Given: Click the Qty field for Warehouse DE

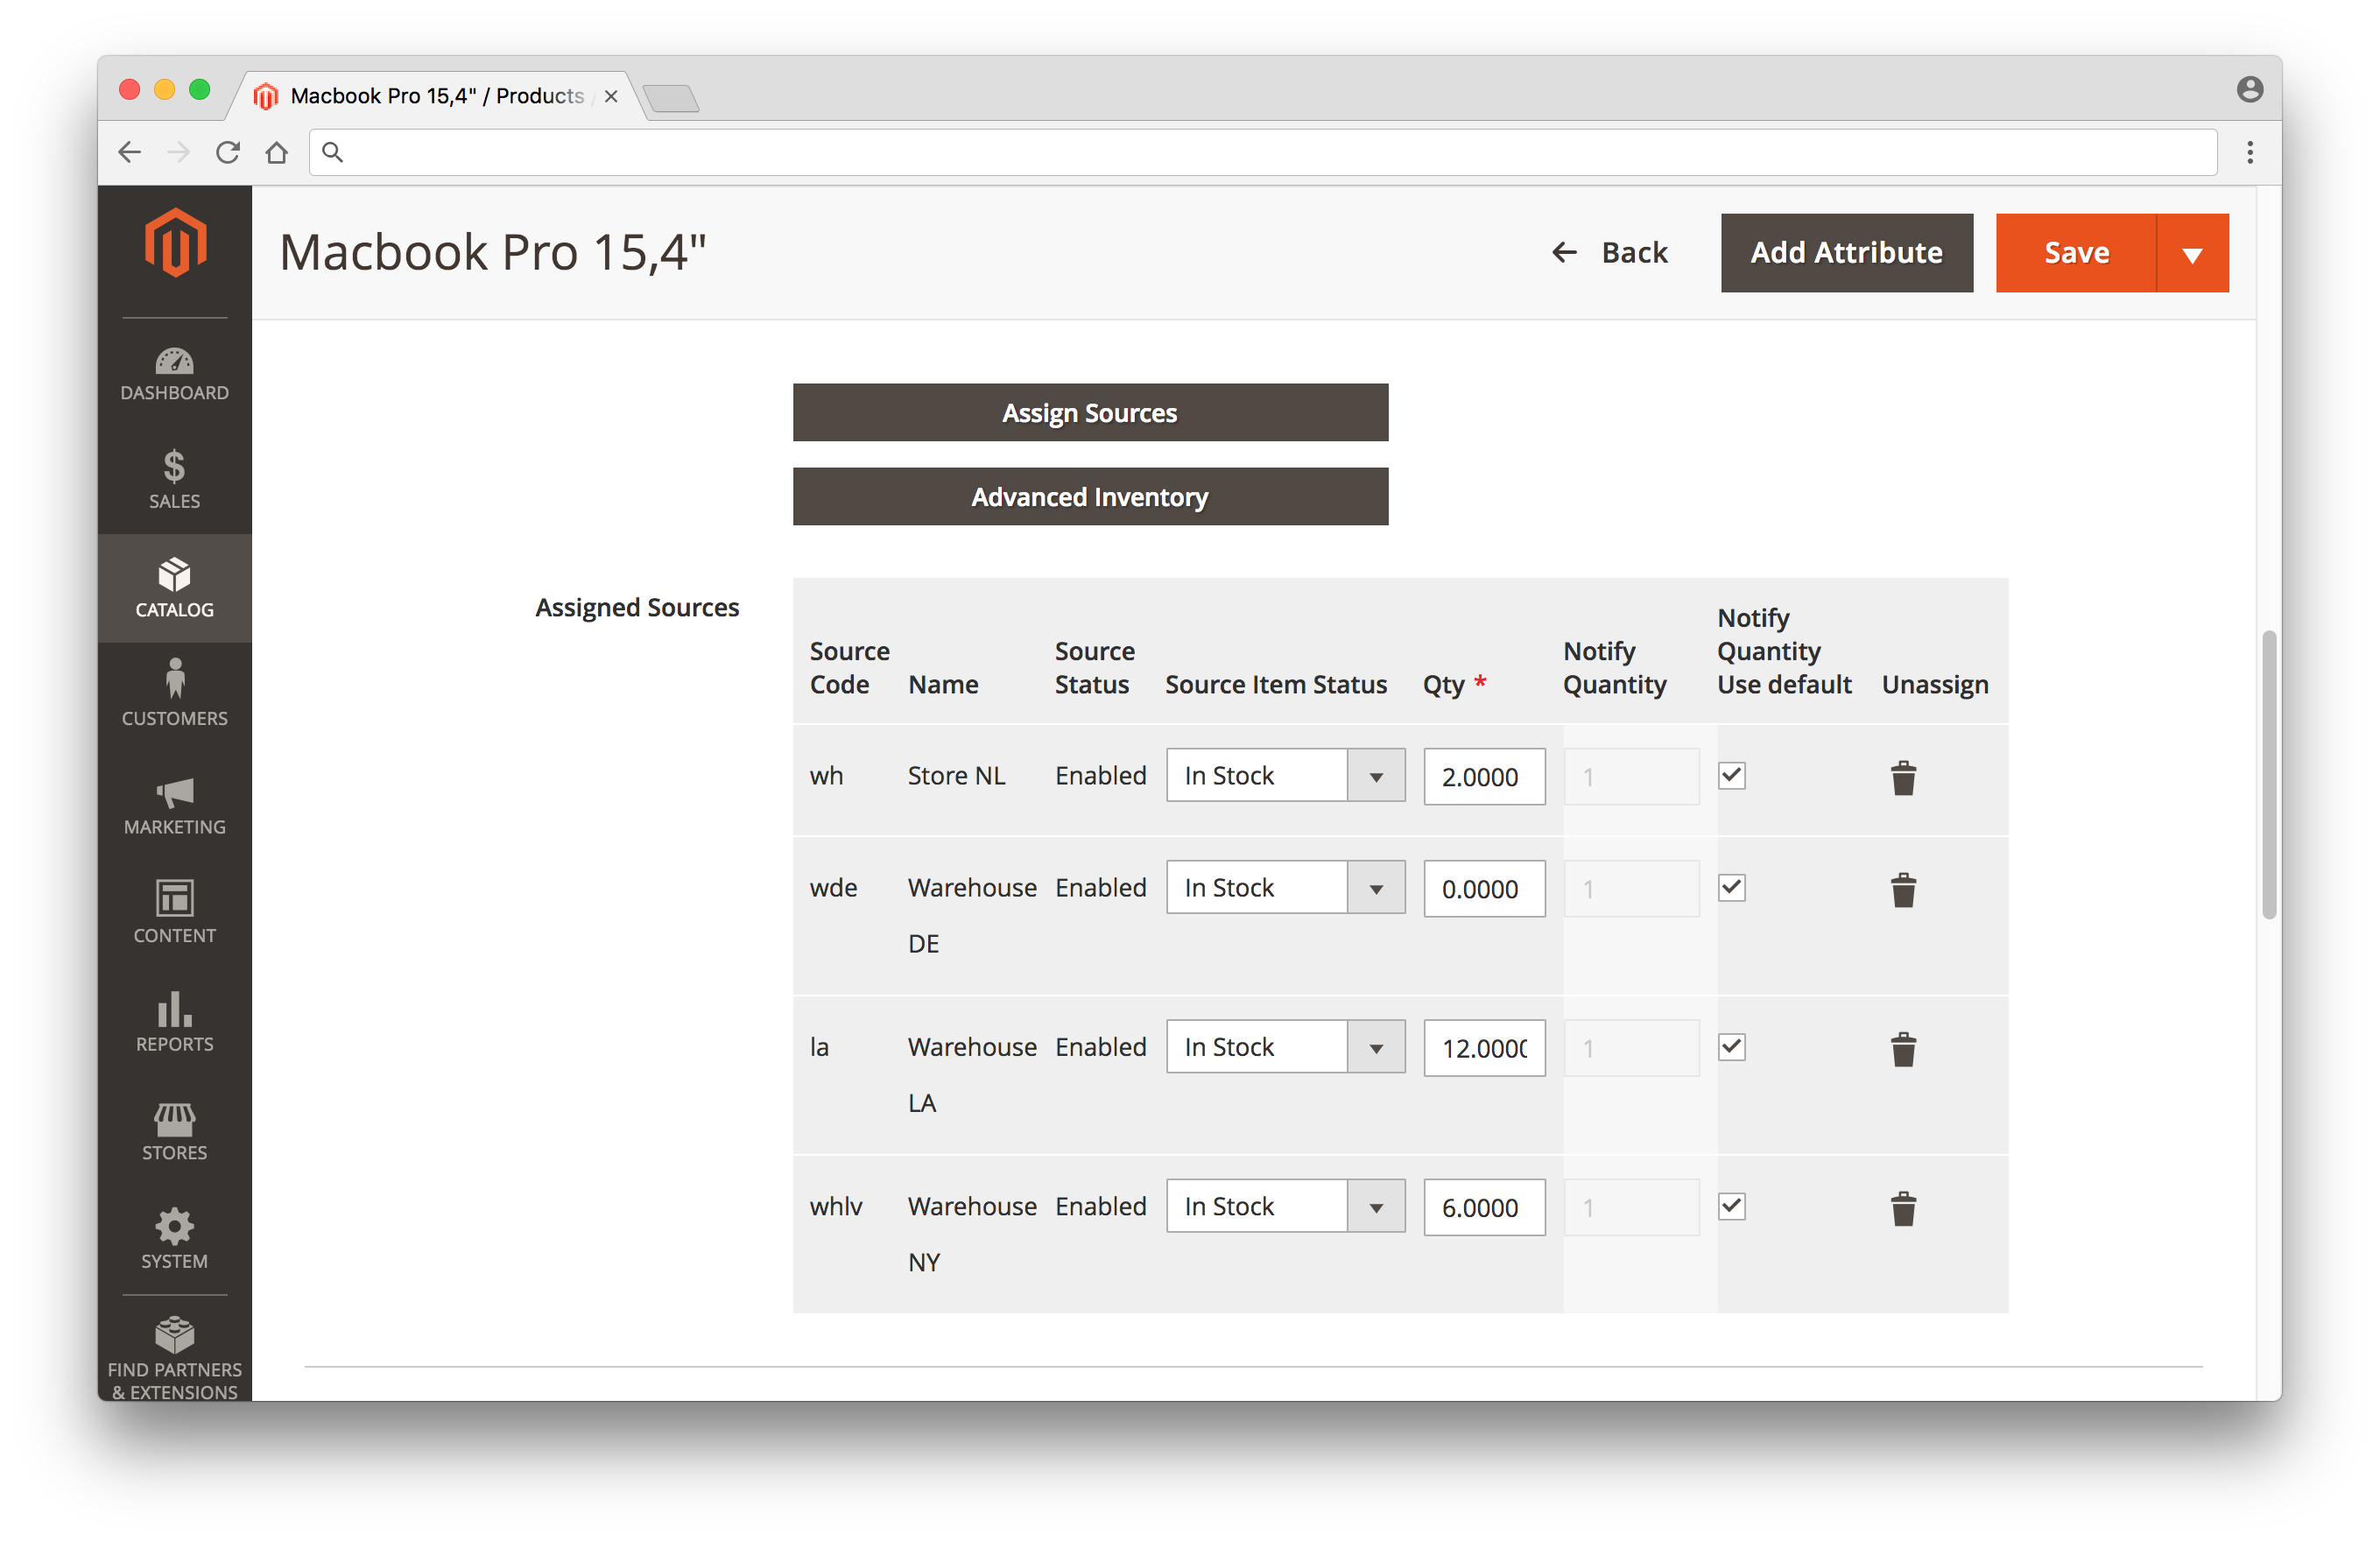Looking at the screenshot, I should [1484, 889].
